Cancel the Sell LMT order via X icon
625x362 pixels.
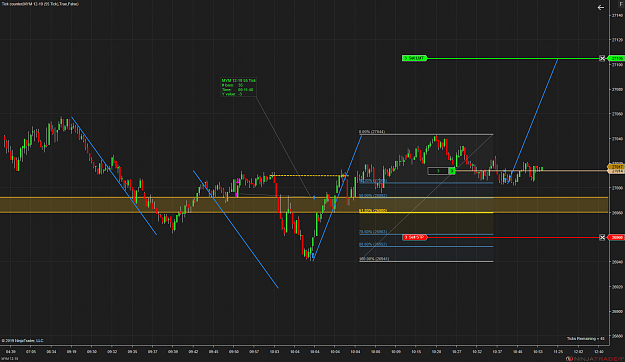pyautogui.click(x=602, y=58)
